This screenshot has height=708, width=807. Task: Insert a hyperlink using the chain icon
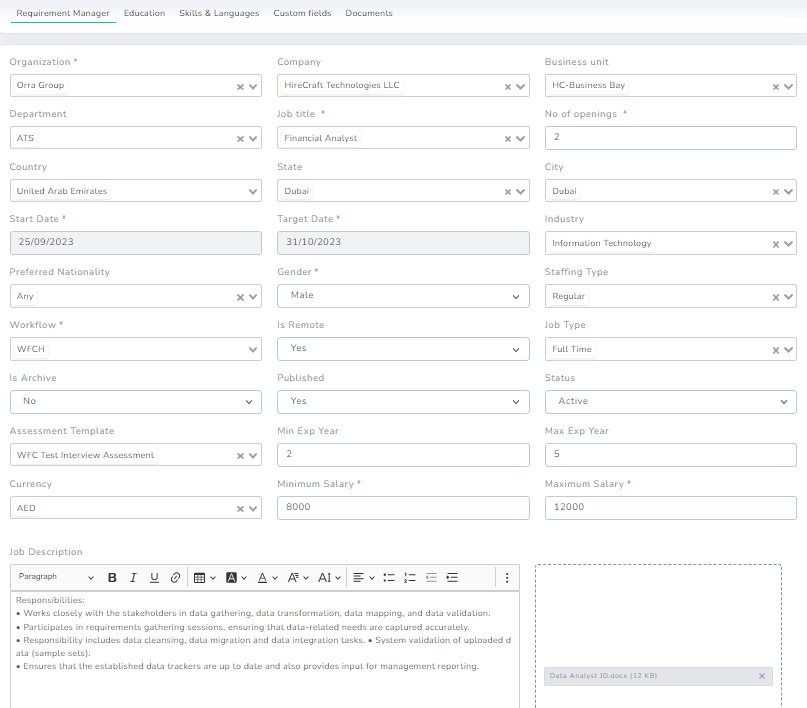[174, 577]
